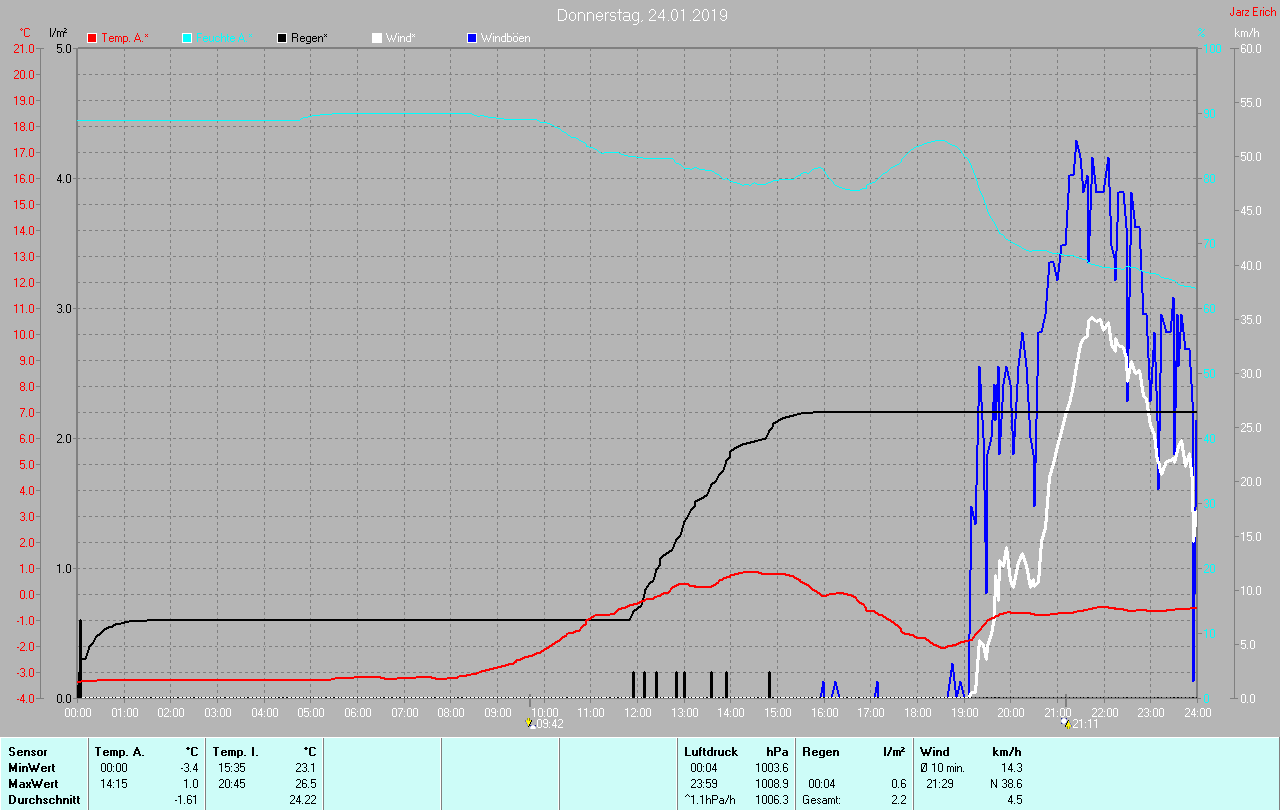Click the Regen Gesamt value 2.2
The width and height of the screenshot is (1280, 810).
[x=898, y=800]
